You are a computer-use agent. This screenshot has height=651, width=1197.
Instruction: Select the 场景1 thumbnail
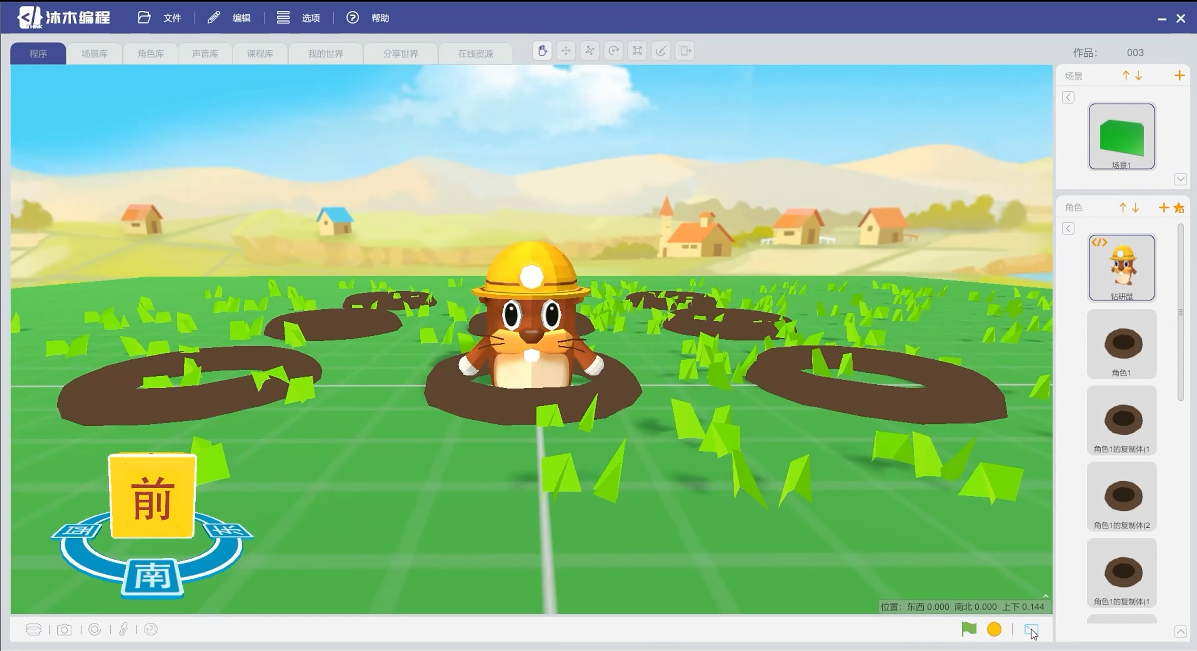pyautogui.click(x=1121, y=137)
